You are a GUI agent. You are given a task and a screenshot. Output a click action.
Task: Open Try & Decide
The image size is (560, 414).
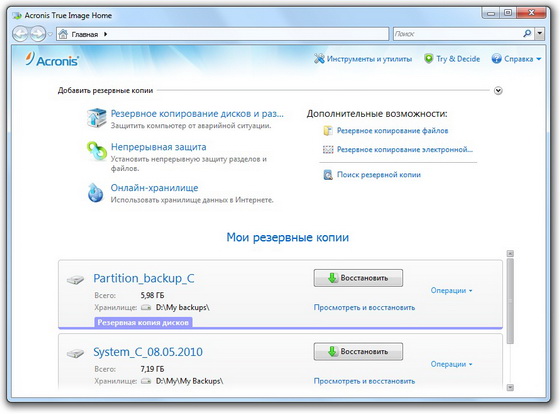tap(458, 59)
